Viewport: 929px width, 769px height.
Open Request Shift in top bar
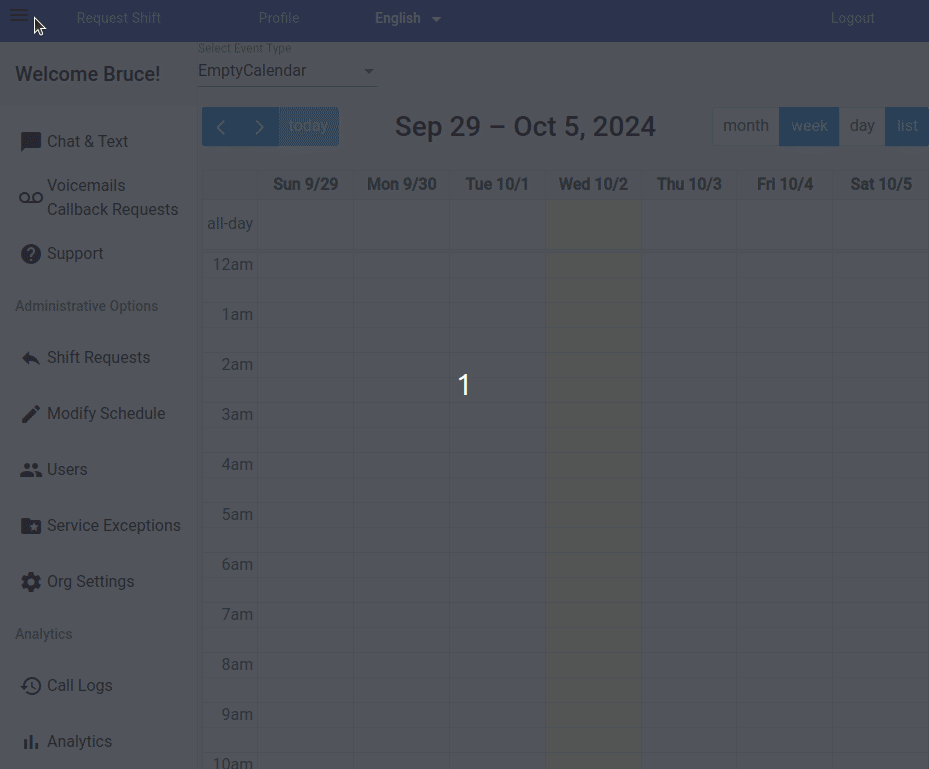tap(119, 18)
